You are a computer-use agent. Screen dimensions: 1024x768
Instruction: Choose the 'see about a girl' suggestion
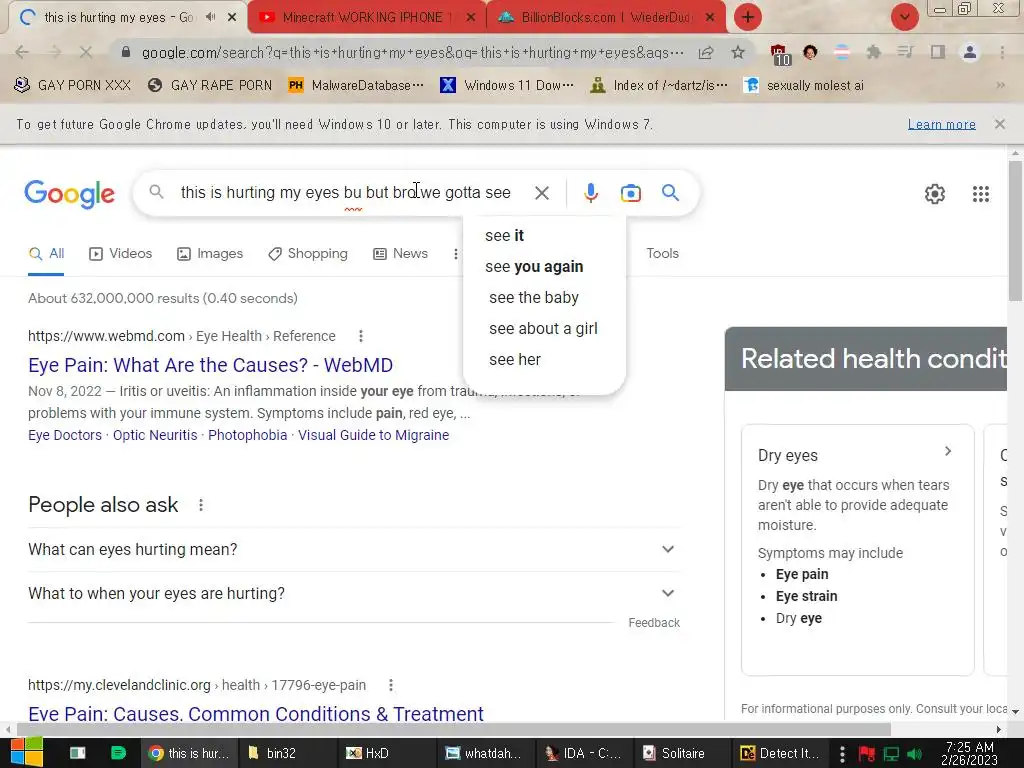point(544,328)
